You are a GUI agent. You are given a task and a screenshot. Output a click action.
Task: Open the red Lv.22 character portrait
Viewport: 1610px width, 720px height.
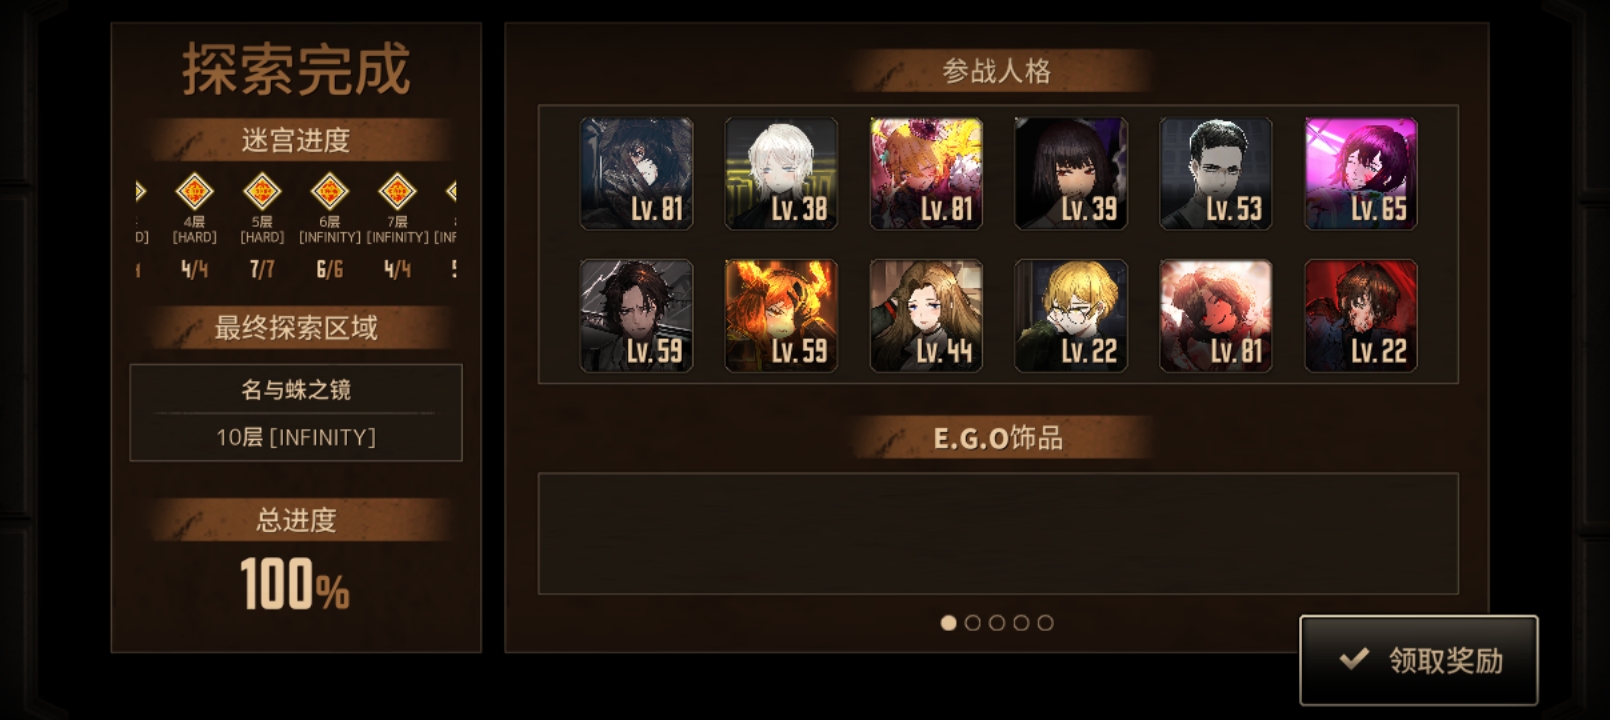click(x=1361, y=316)
